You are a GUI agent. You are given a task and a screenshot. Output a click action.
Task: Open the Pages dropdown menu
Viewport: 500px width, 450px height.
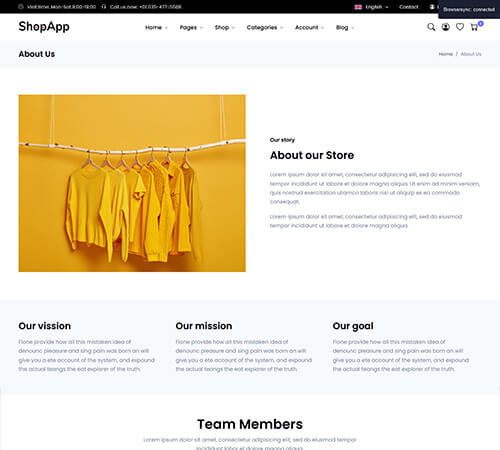click(191, 27)
